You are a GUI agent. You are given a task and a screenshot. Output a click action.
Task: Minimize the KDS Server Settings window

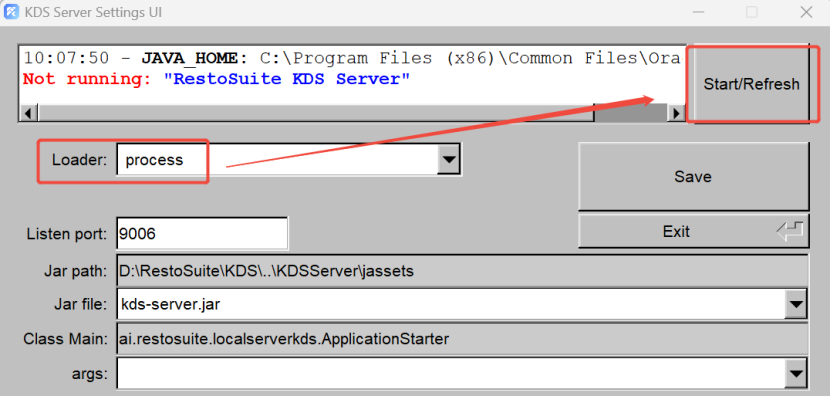pos(697,12)
